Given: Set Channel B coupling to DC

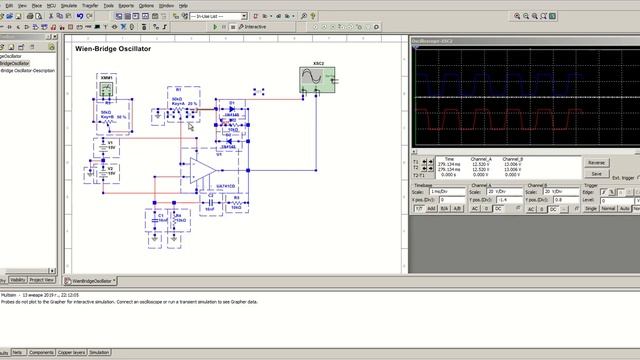Looking at the screenshot, I should [553, 209].
